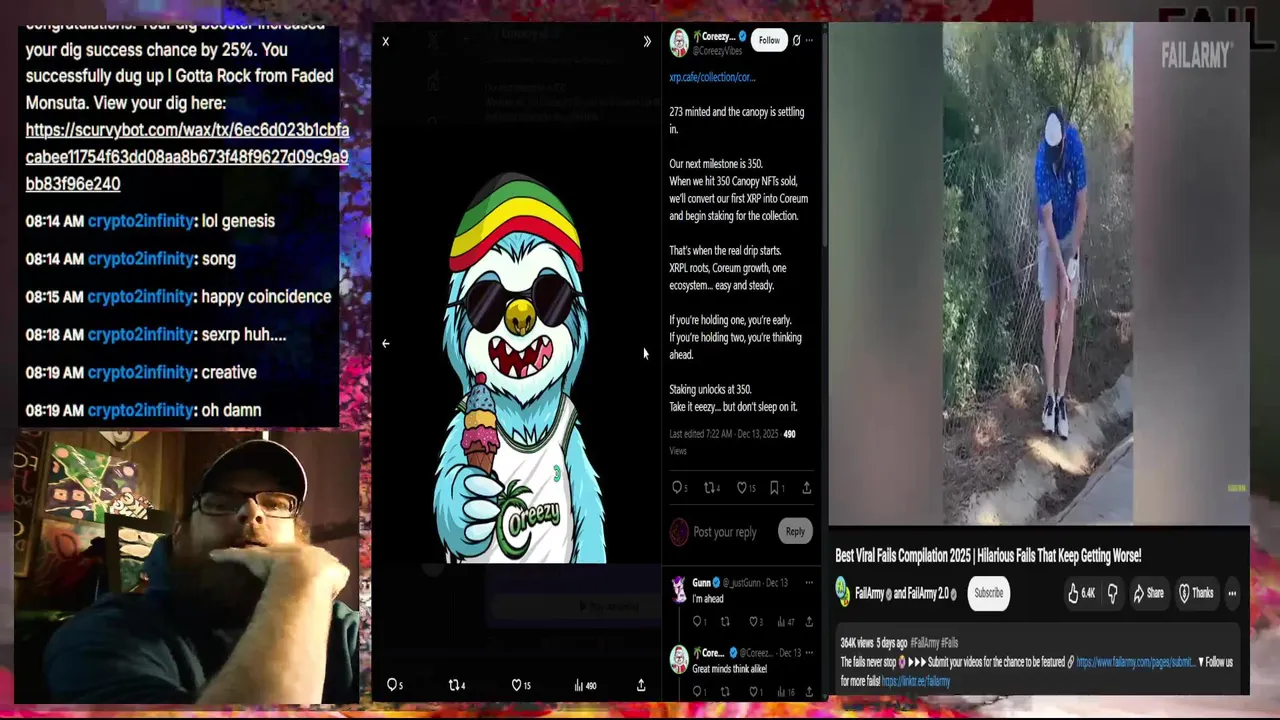Like the post using the heart below the image
This screenshot has height=720, width=1280.
[521, 685]
